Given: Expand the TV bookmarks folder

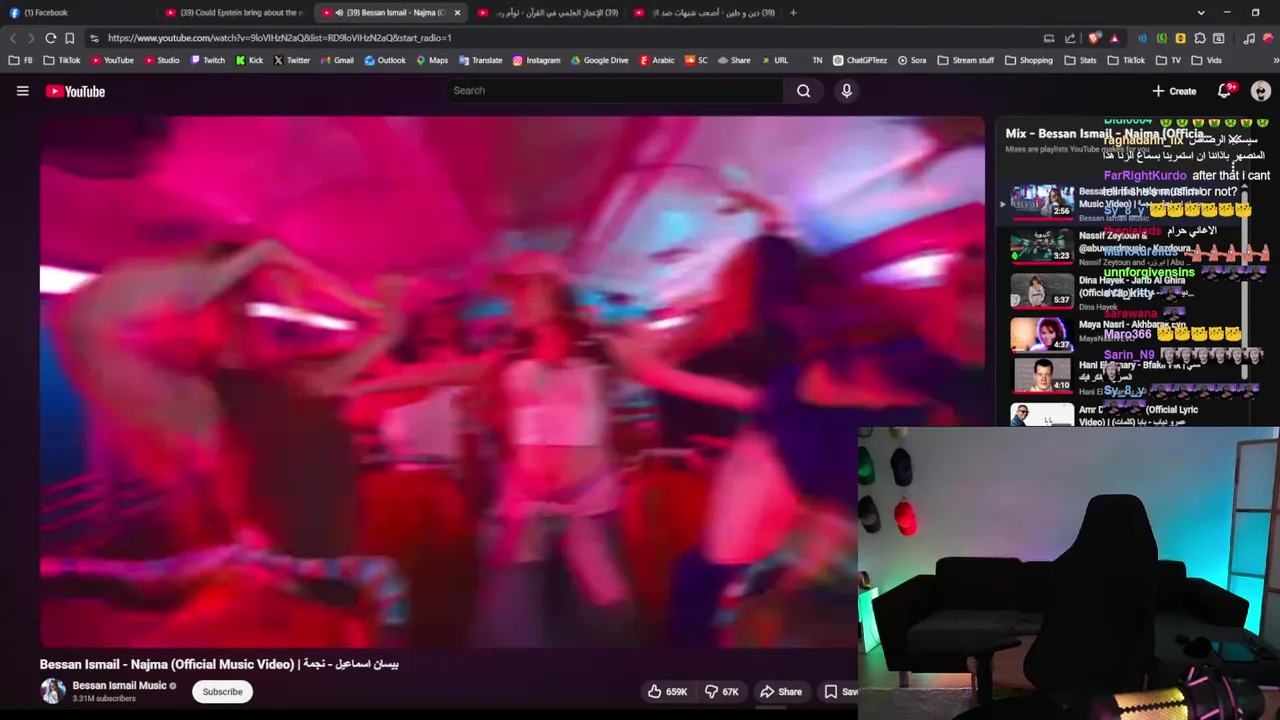Looking at the screenshot, I should click(x=1167, y=60).
